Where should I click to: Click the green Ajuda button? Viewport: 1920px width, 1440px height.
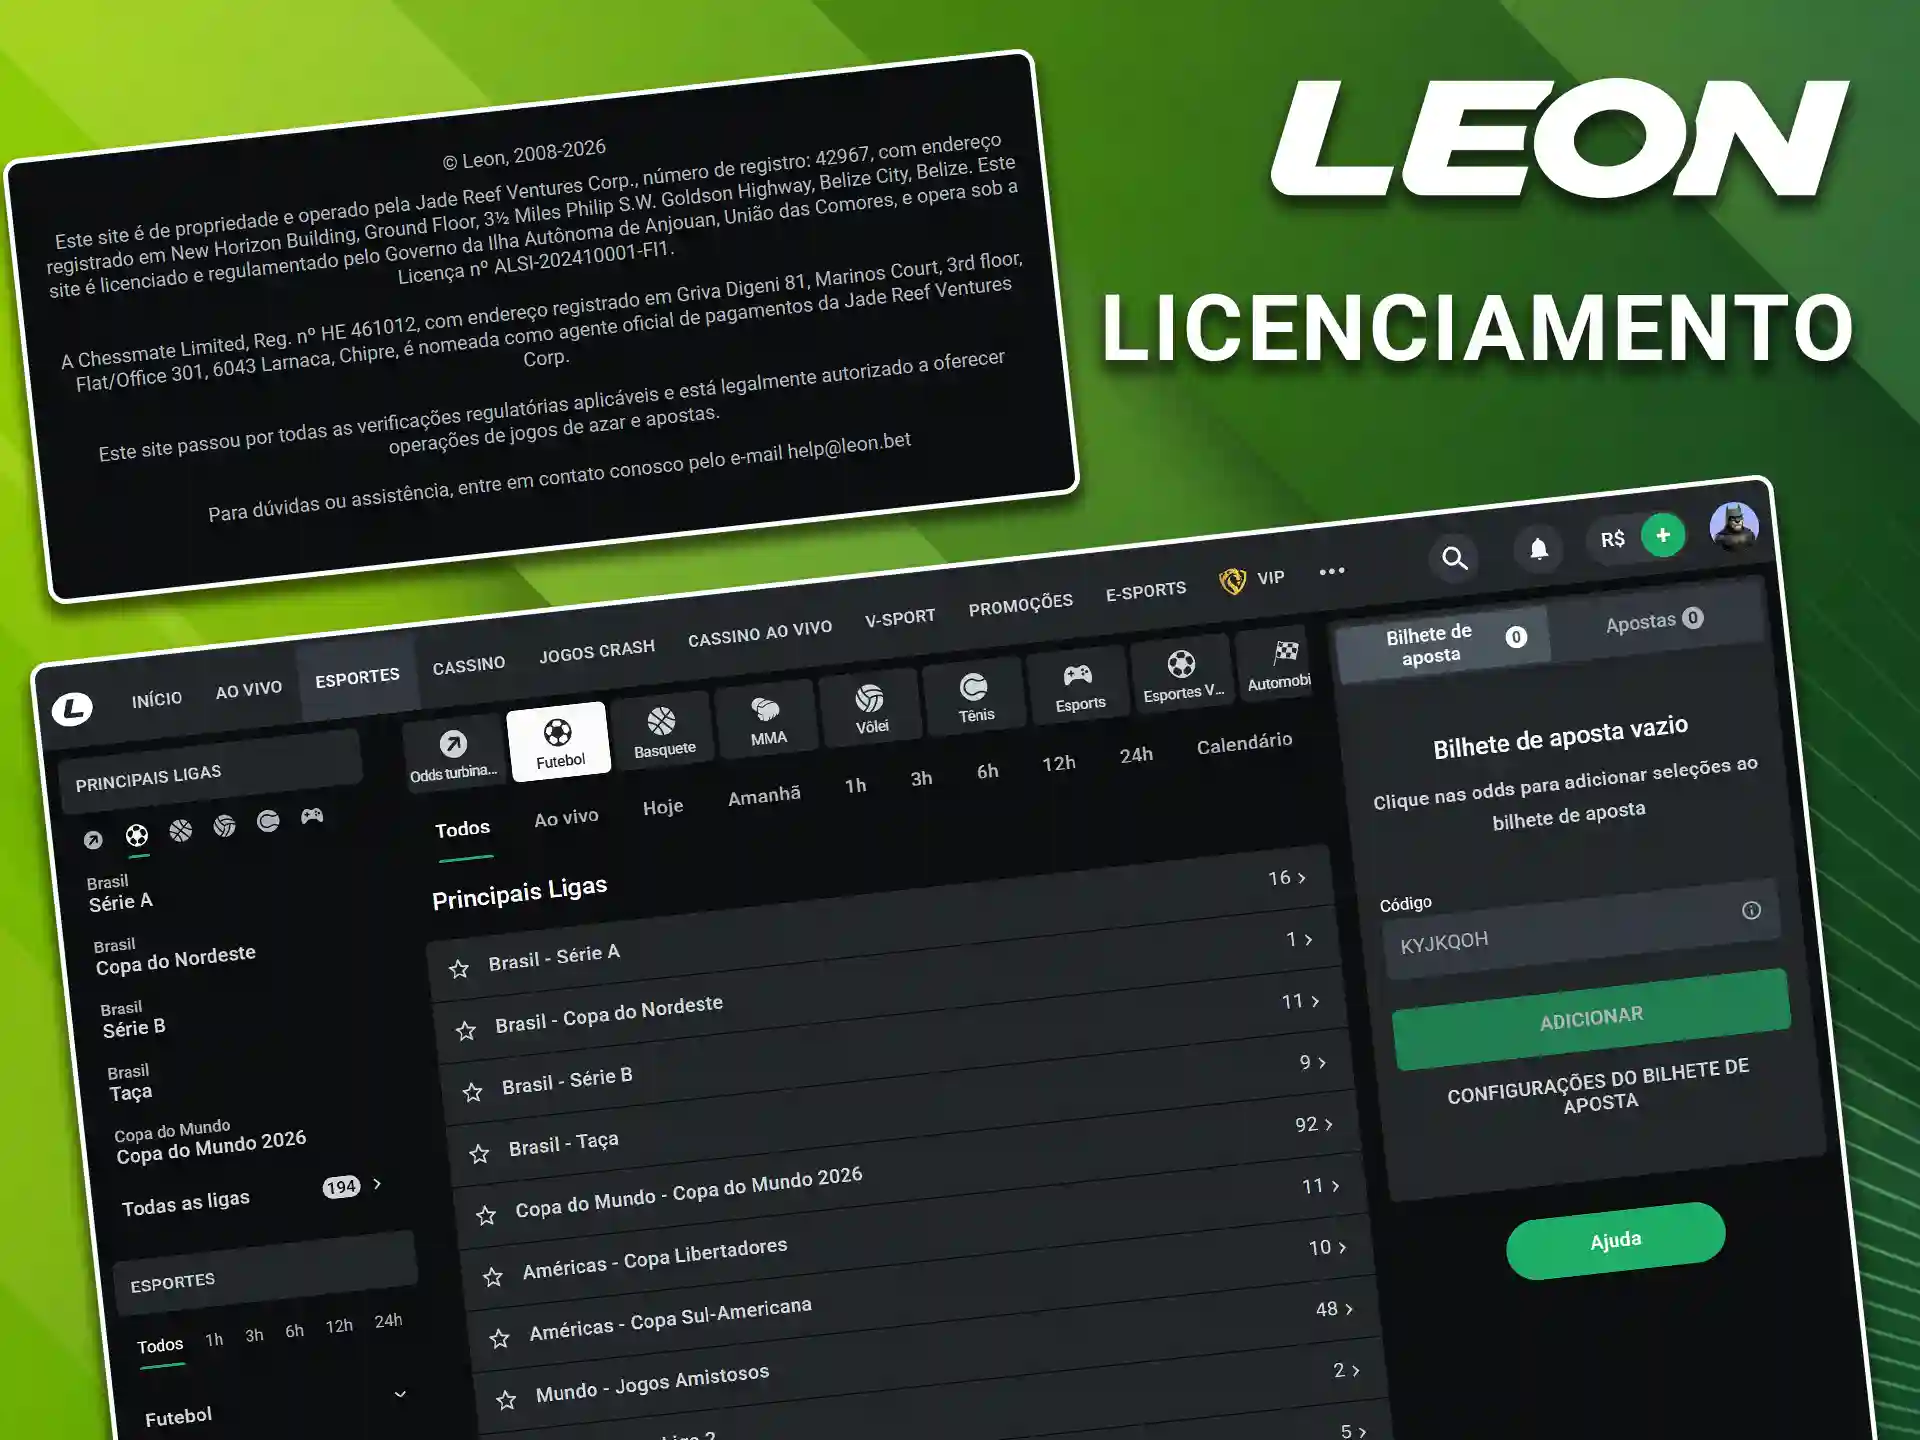pos(1616,1241)
